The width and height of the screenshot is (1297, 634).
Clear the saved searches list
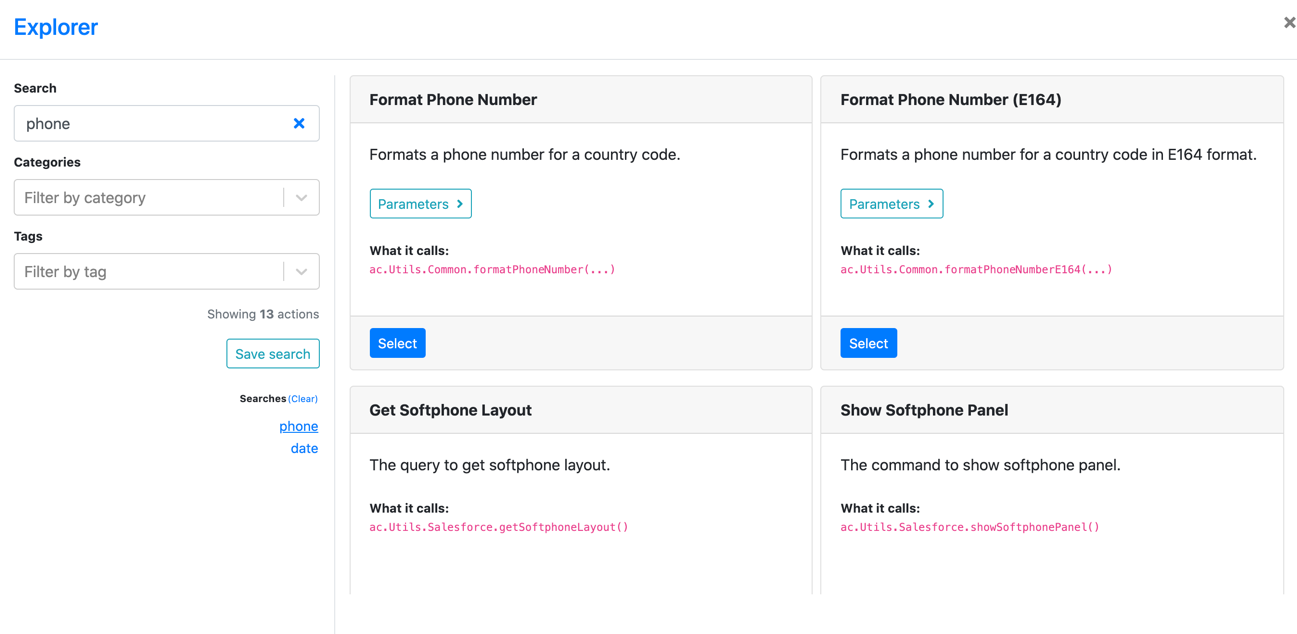(303, 399)
